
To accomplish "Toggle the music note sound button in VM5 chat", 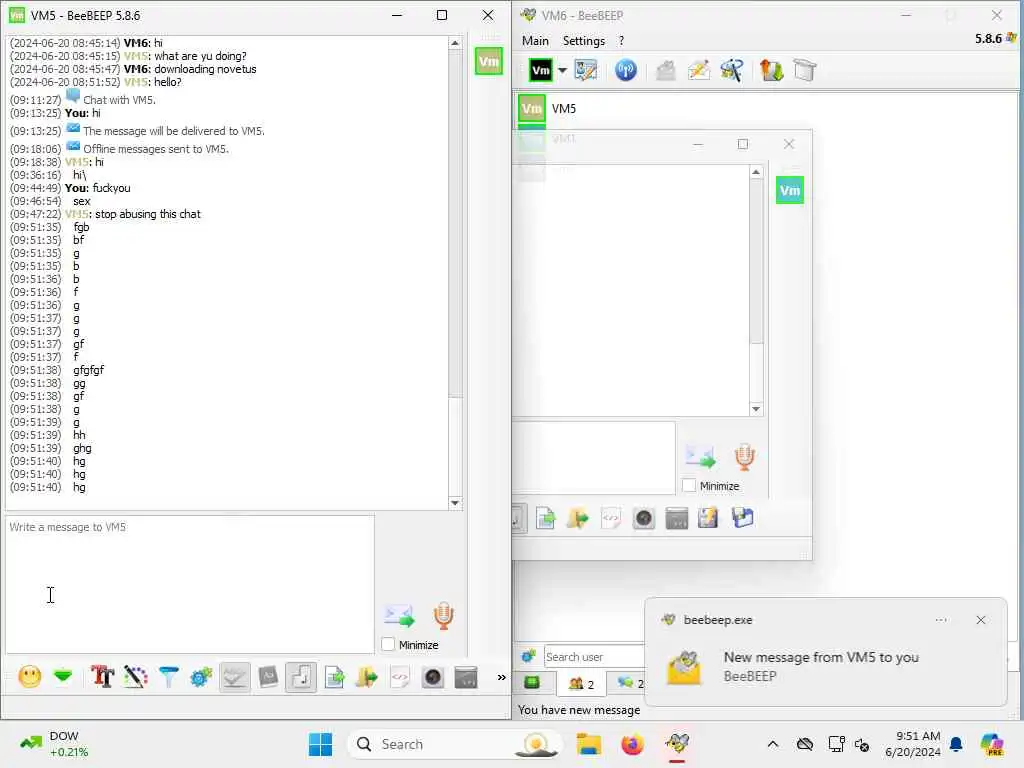I will [x=301, y=677].
